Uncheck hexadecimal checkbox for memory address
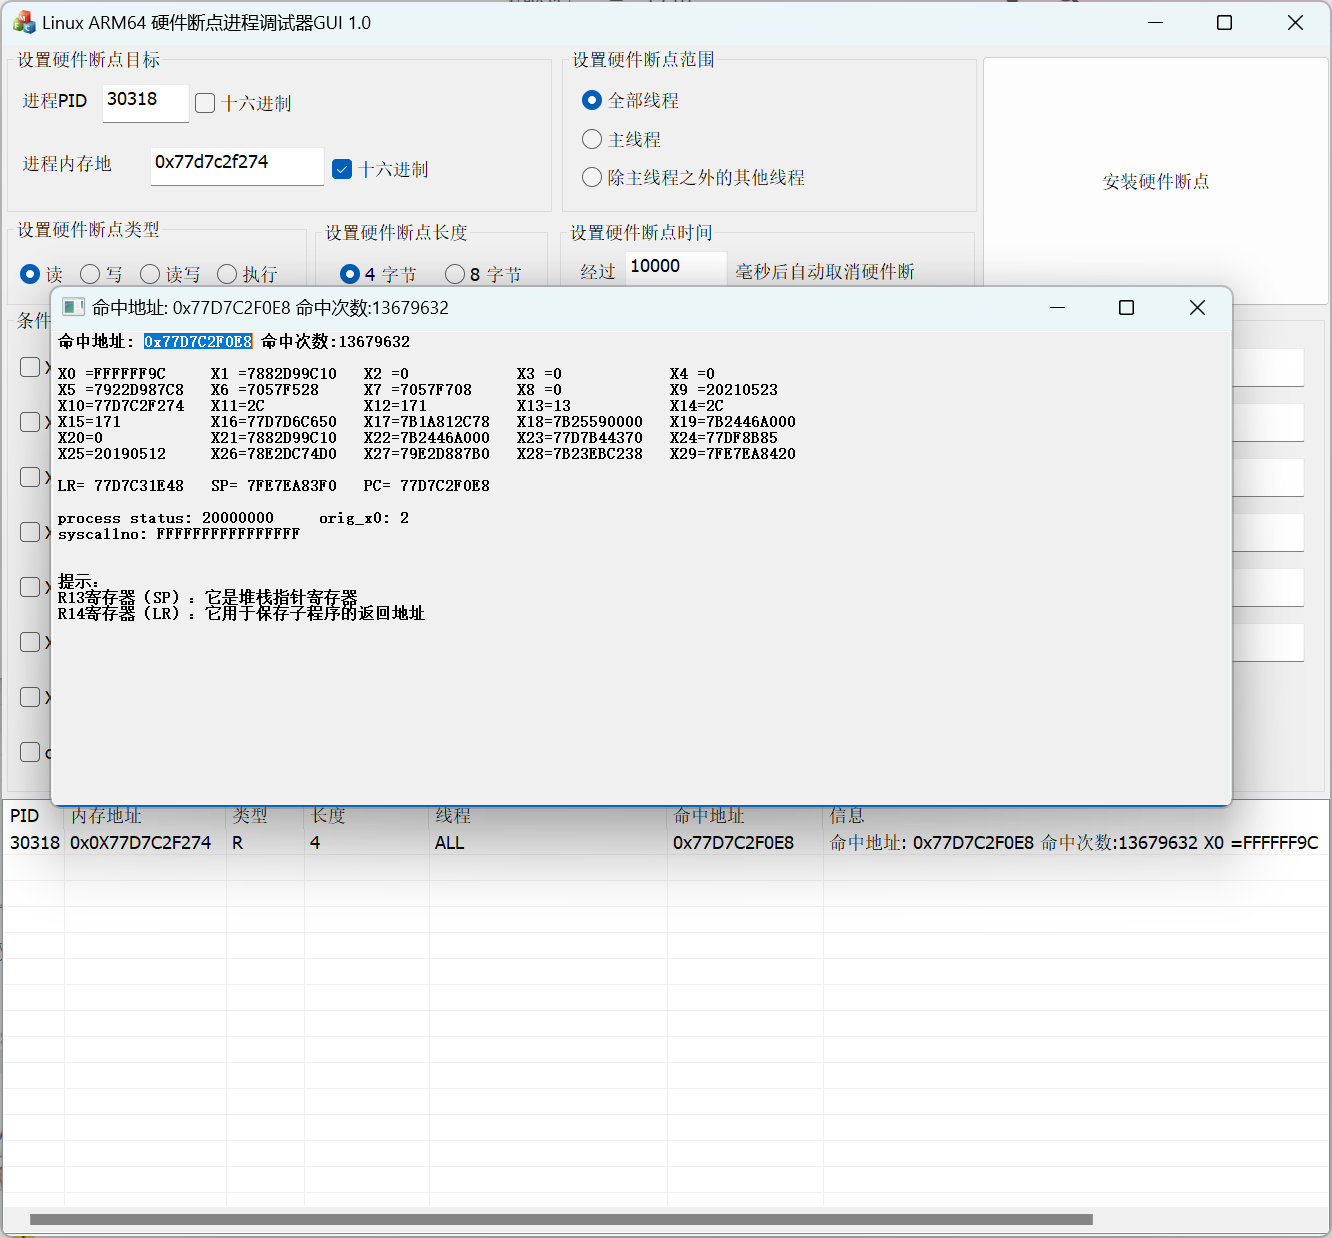 pyautogui.click(x=342, y=169)
